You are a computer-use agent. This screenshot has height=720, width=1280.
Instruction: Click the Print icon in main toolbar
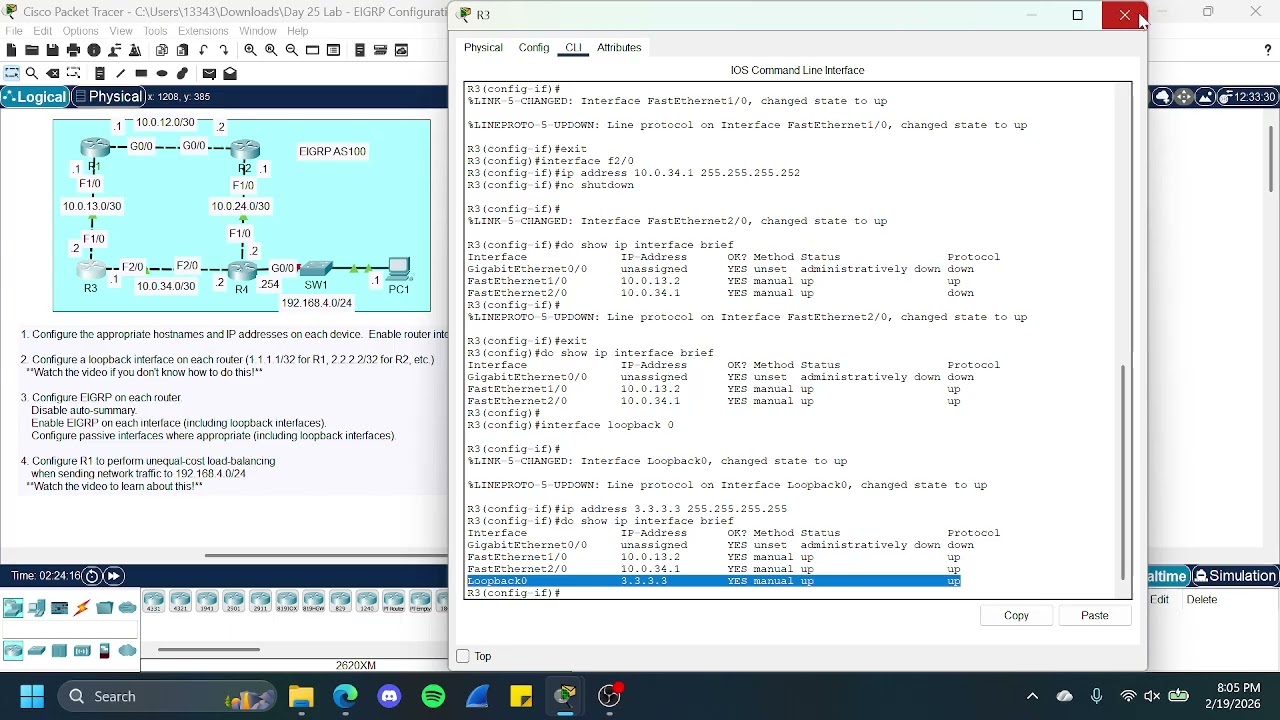(73, 50)
